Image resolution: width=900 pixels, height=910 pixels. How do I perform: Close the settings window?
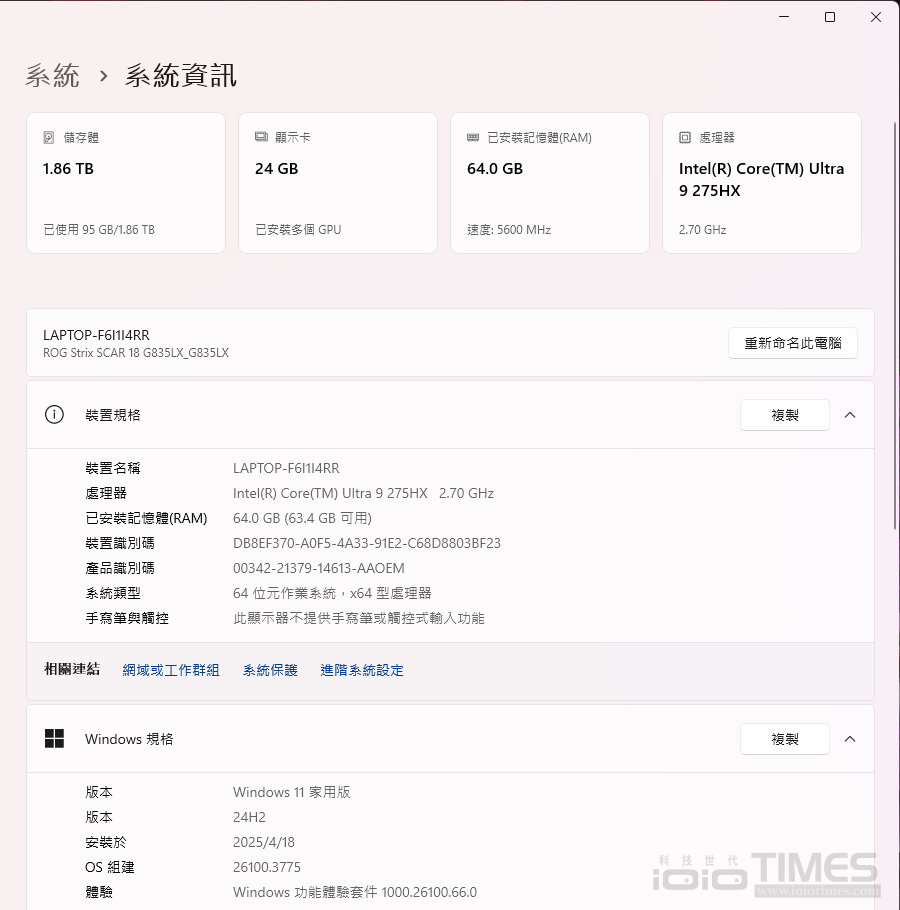[876, 17]
